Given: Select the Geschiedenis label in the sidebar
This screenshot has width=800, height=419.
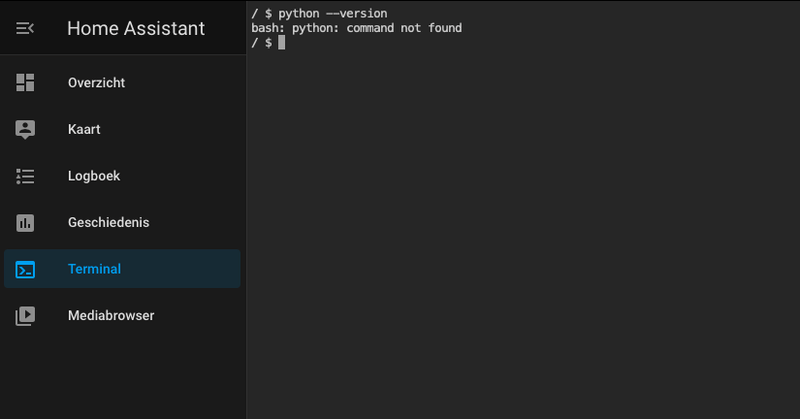Looking at the screenshot, I should (108, 222).
